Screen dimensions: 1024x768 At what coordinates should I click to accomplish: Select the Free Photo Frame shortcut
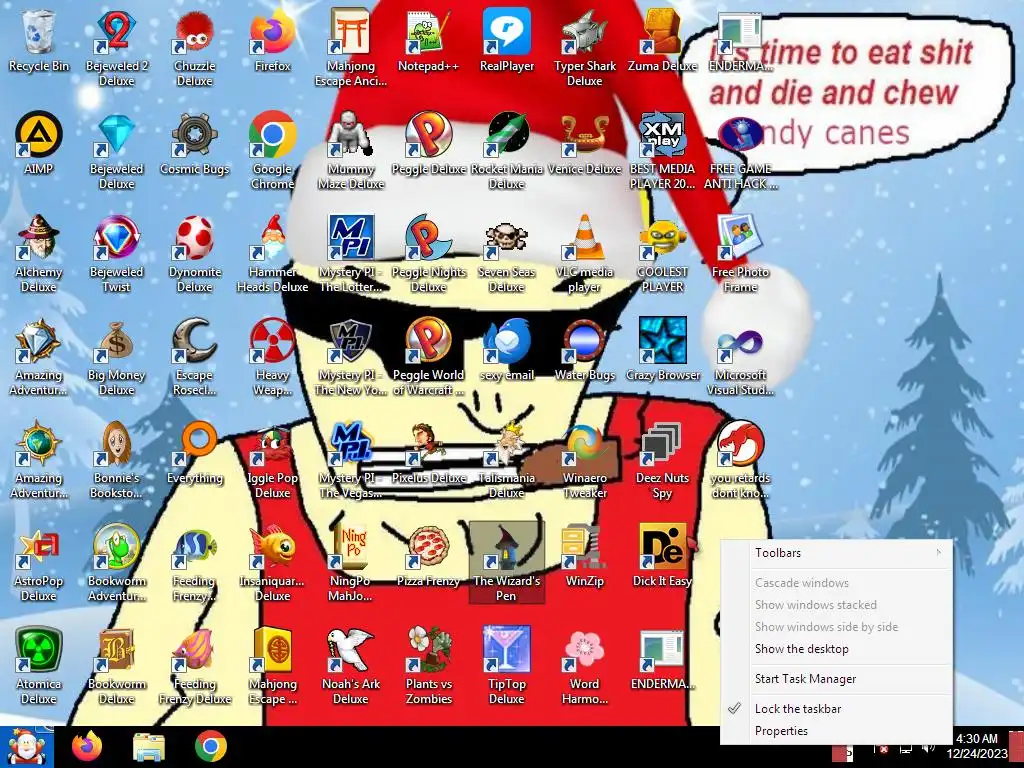point(740,253)
